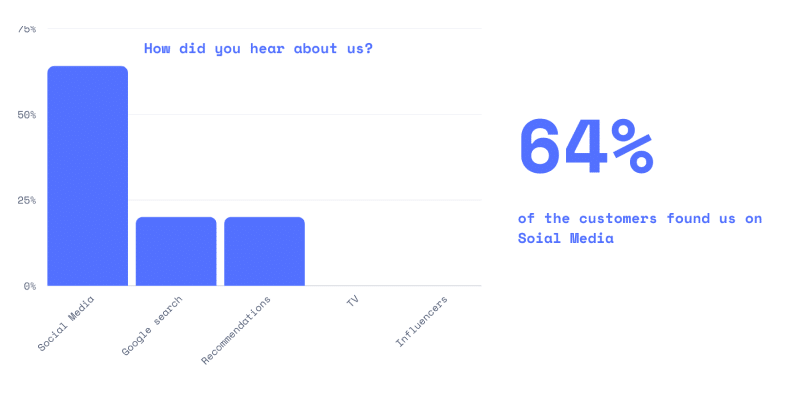
Task: Select the Google search bar
Action: [176, 252]
